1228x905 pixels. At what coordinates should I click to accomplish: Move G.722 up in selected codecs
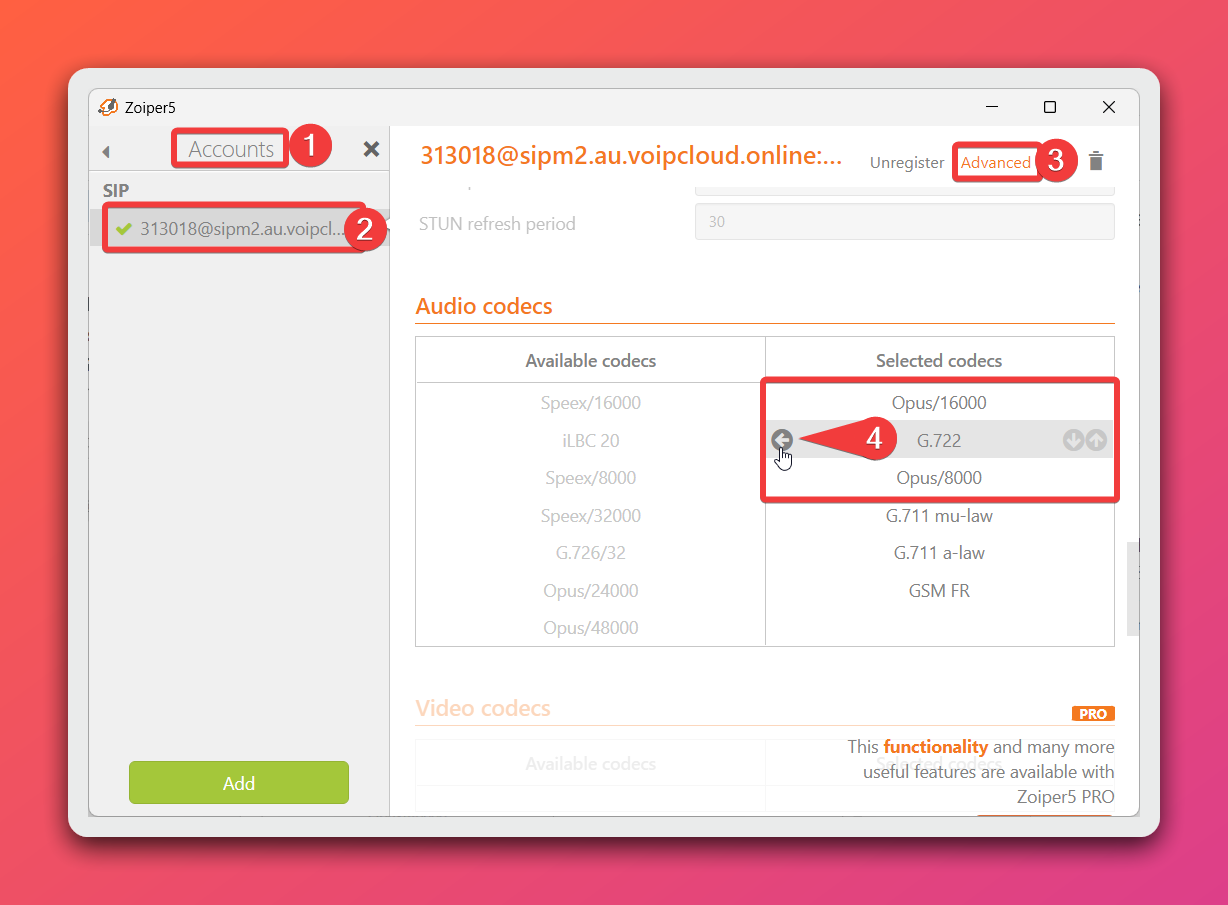pos(1096,440)
